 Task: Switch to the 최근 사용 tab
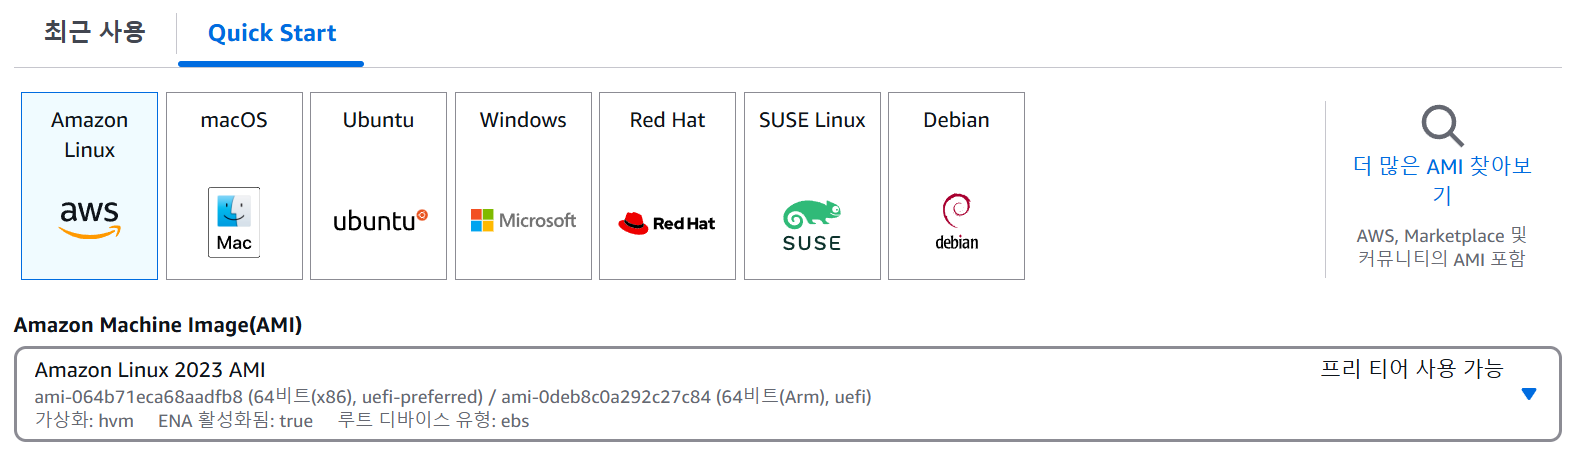tap(95, 32)
